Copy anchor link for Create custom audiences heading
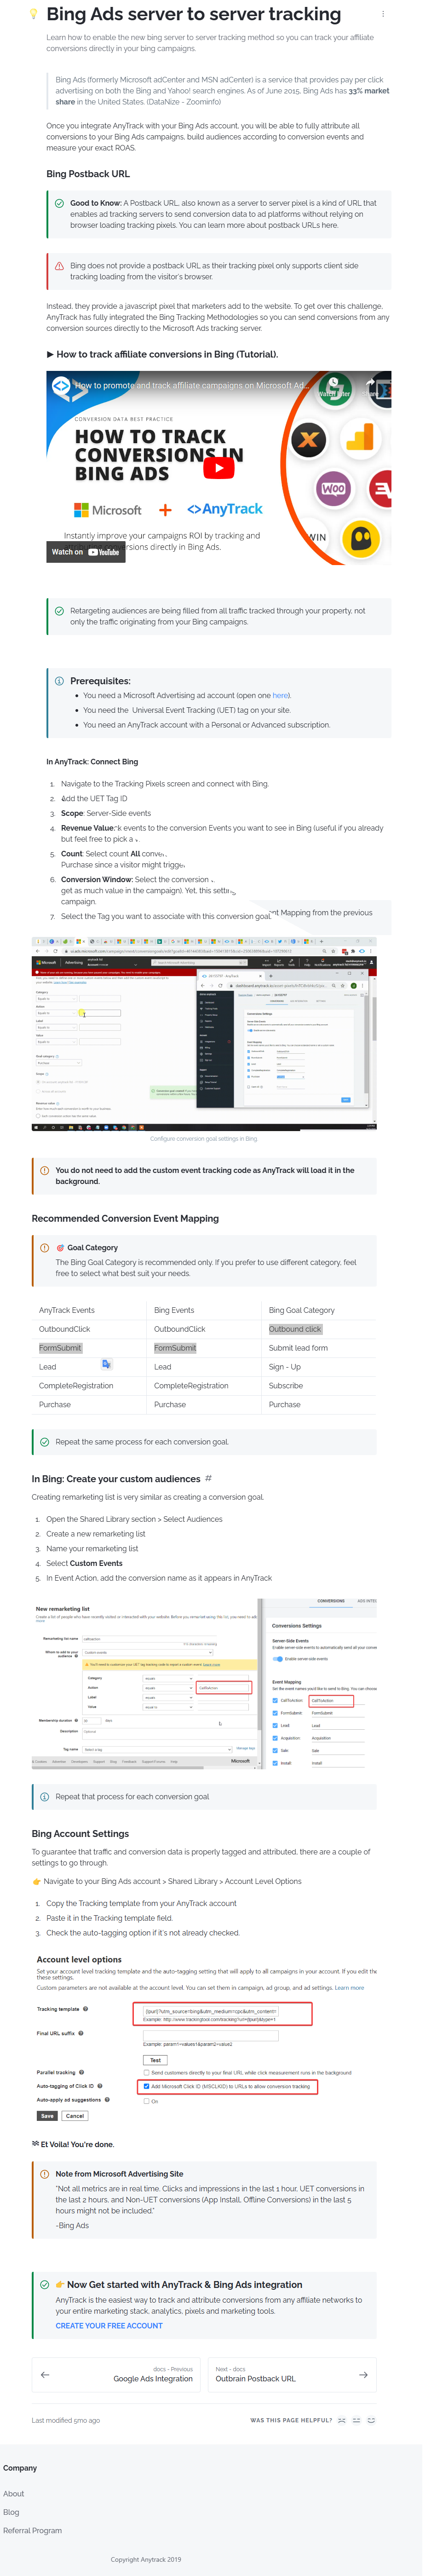 pyautogui.click(x=208, y=1478)
